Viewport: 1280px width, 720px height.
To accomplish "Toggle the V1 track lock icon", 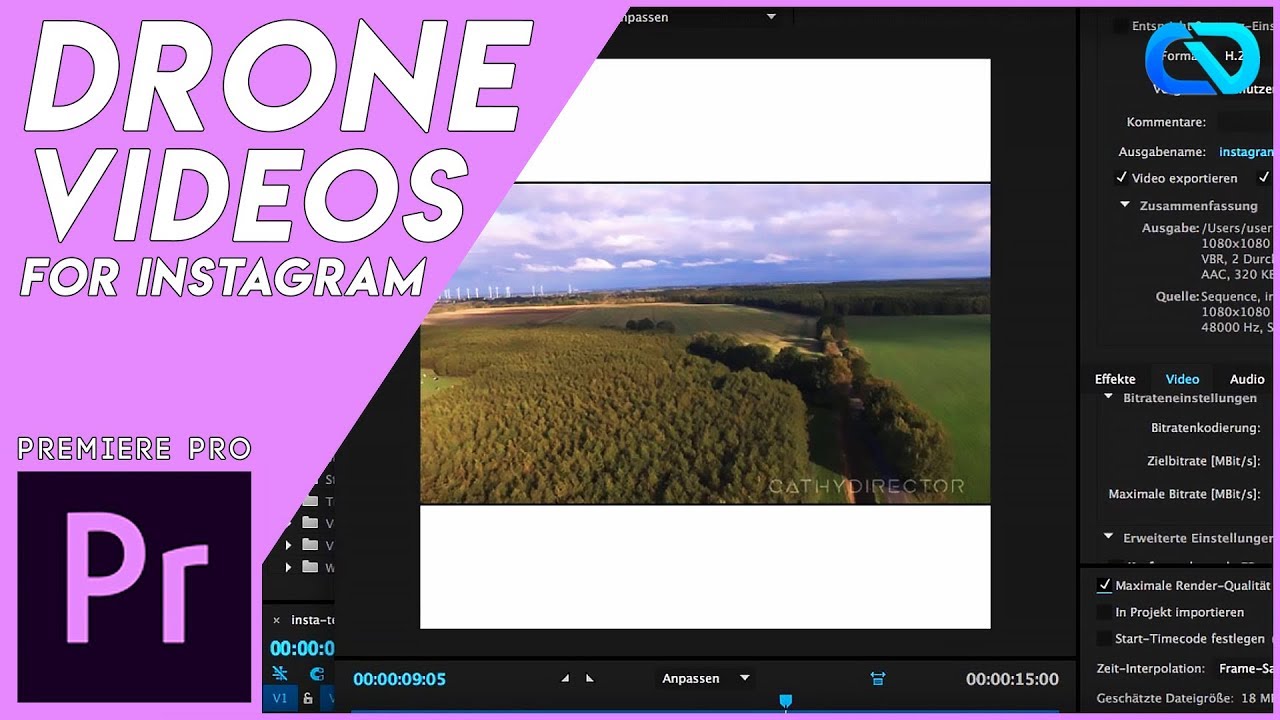I will click(x=308, y=699).
